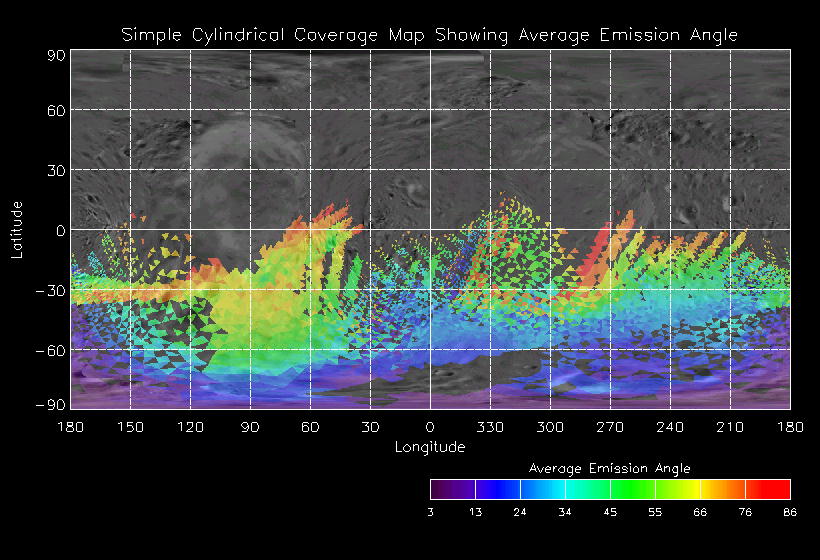Image resolution: width=820 pixels, height=560 pixels.
Task: Click the longitude axis tick label '240'
Action: [670, 427]
